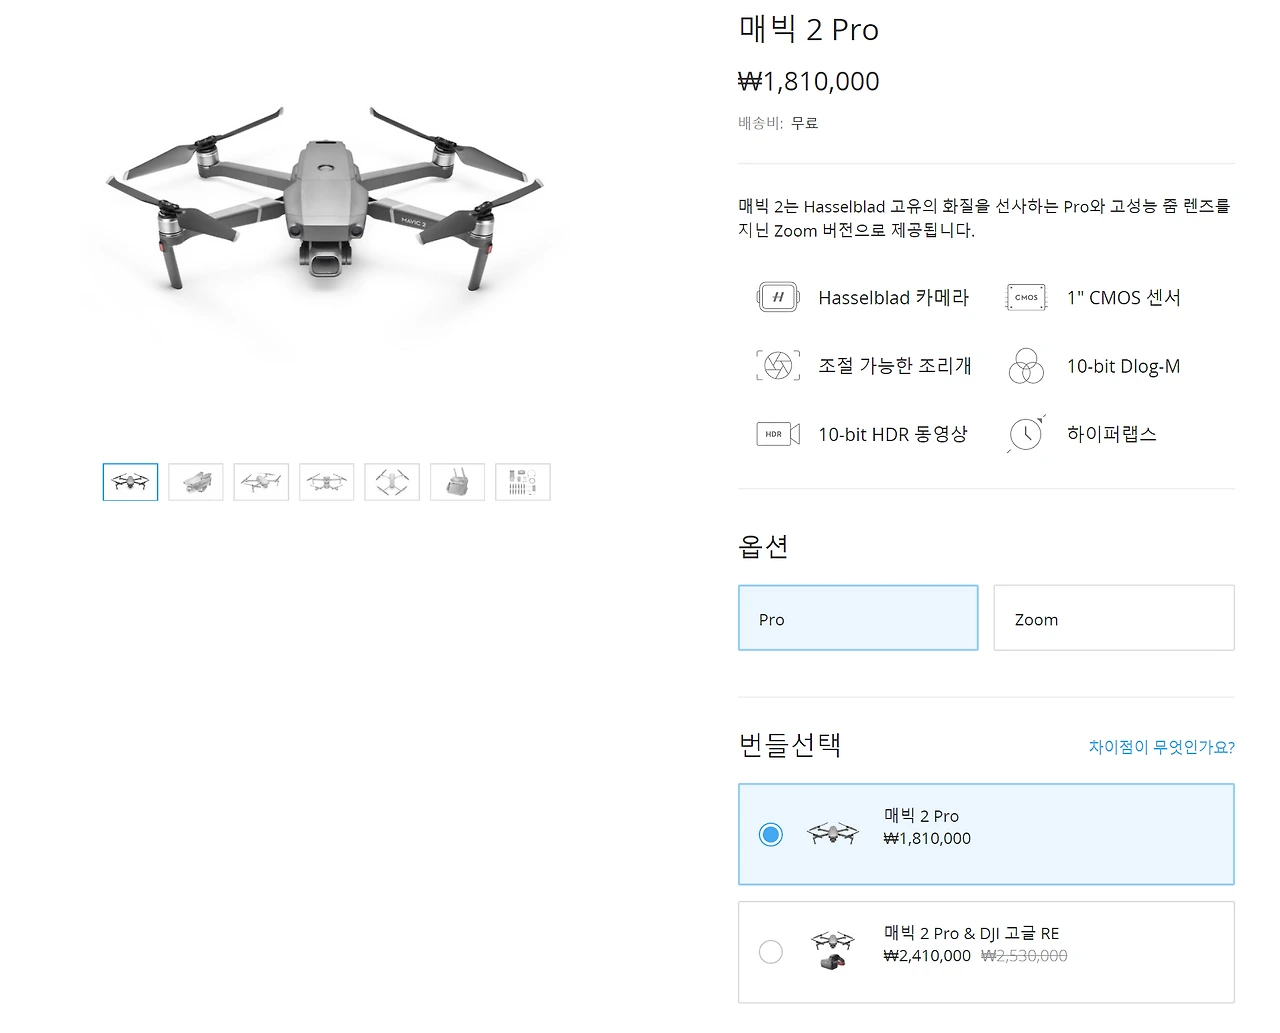Open the 차이점이 무엇인가요? link
Image resolution: width=1280 pixels, height=1033 pixels.
point(1162,747)
